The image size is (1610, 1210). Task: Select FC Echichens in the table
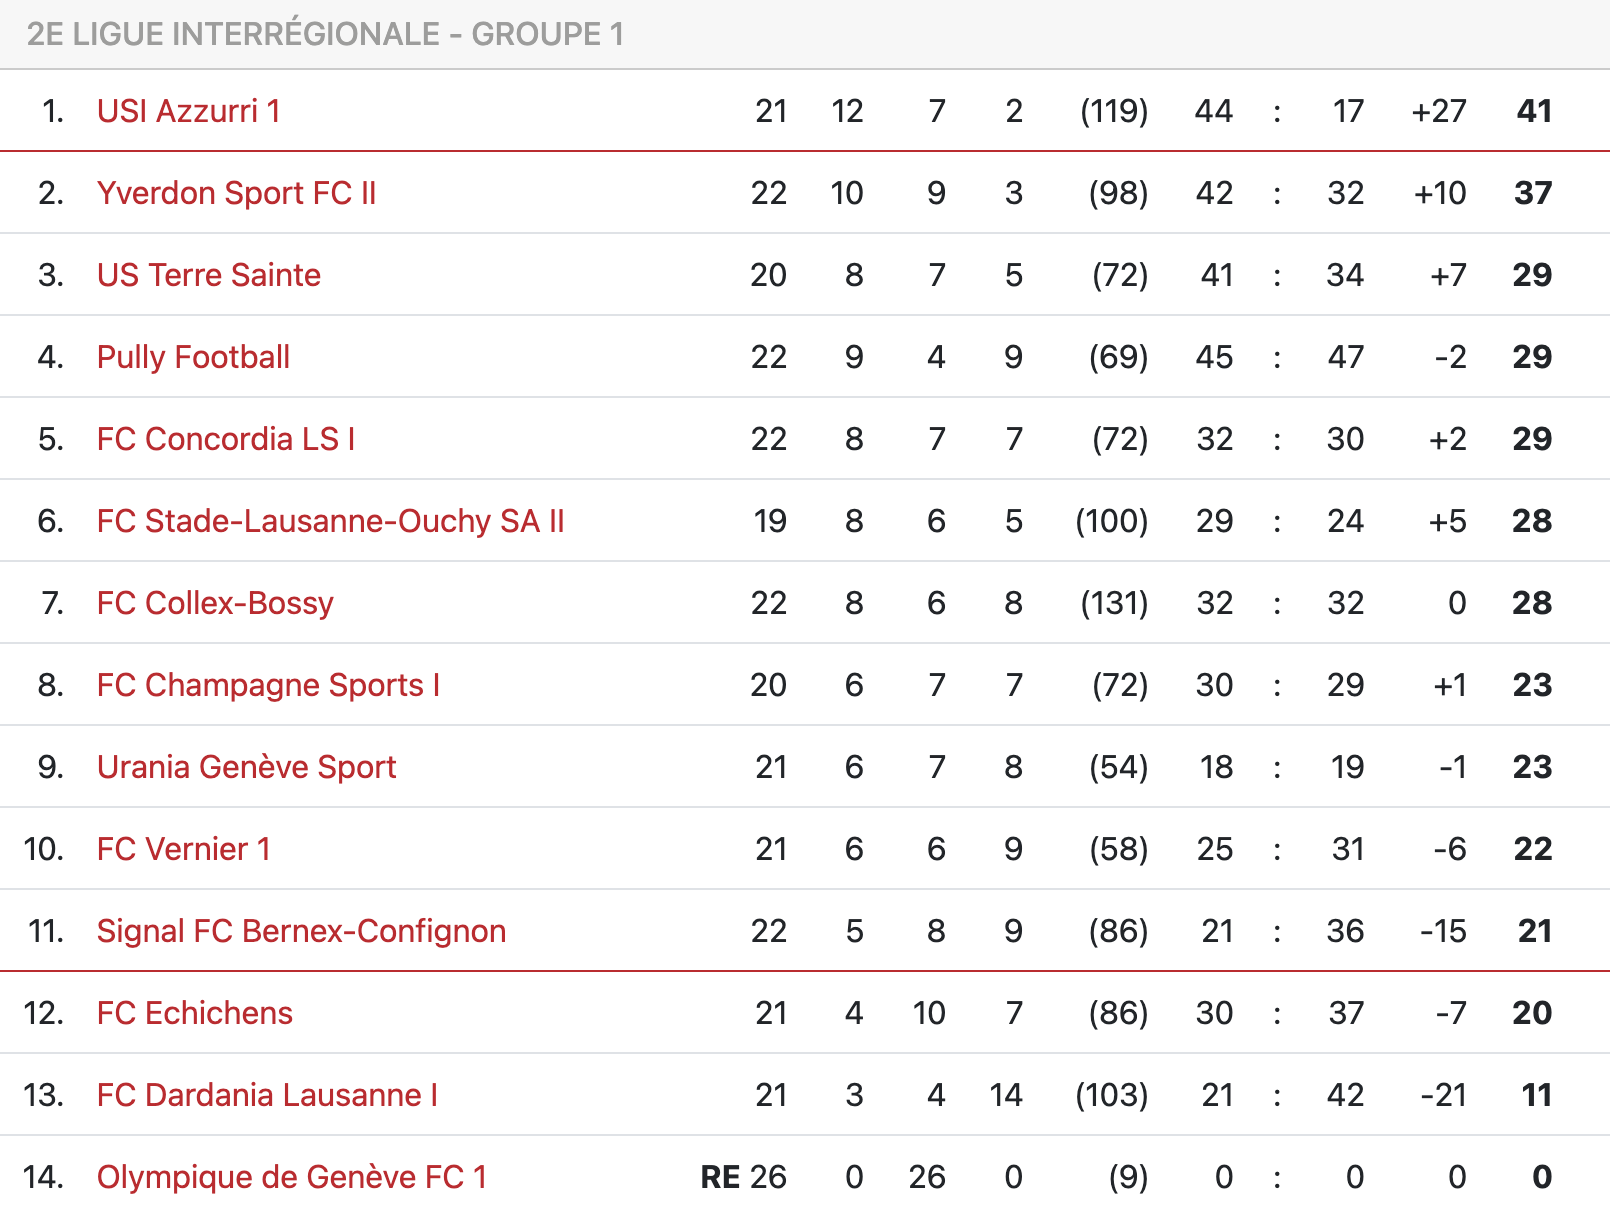(x=195, y=1013)
